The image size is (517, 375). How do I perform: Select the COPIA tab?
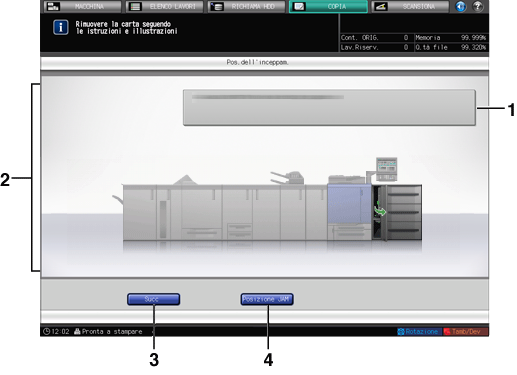pos(328,6)
